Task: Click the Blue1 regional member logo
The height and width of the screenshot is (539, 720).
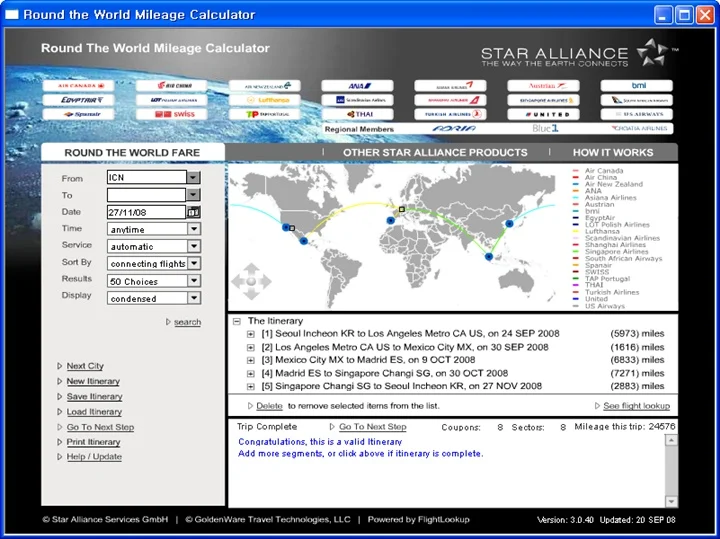Action: (x=545, y=129)
